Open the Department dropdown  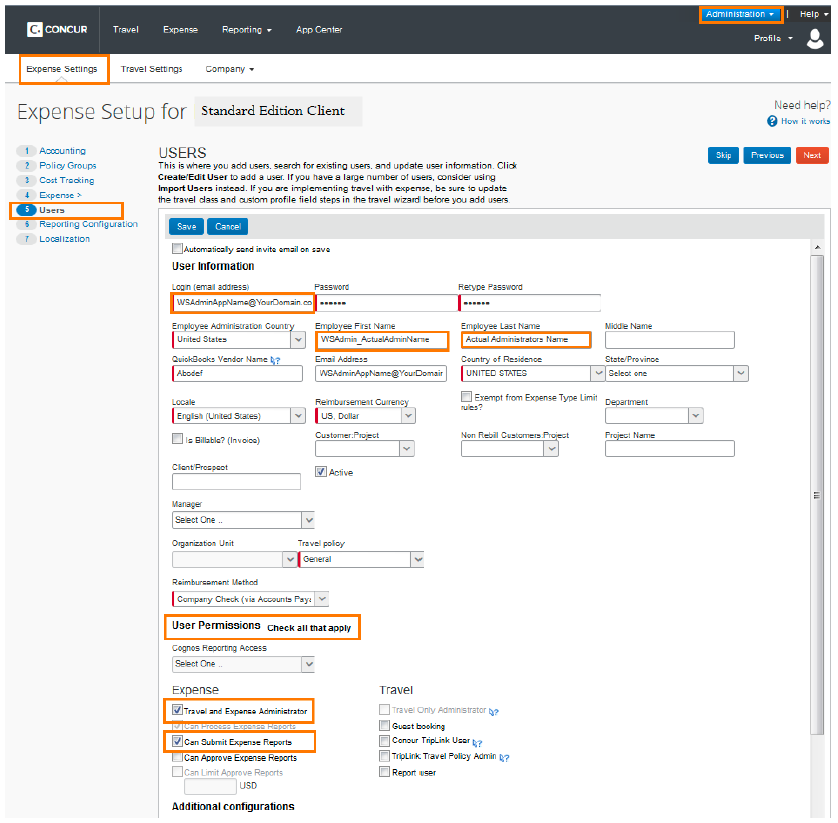[x=695, y=416]
